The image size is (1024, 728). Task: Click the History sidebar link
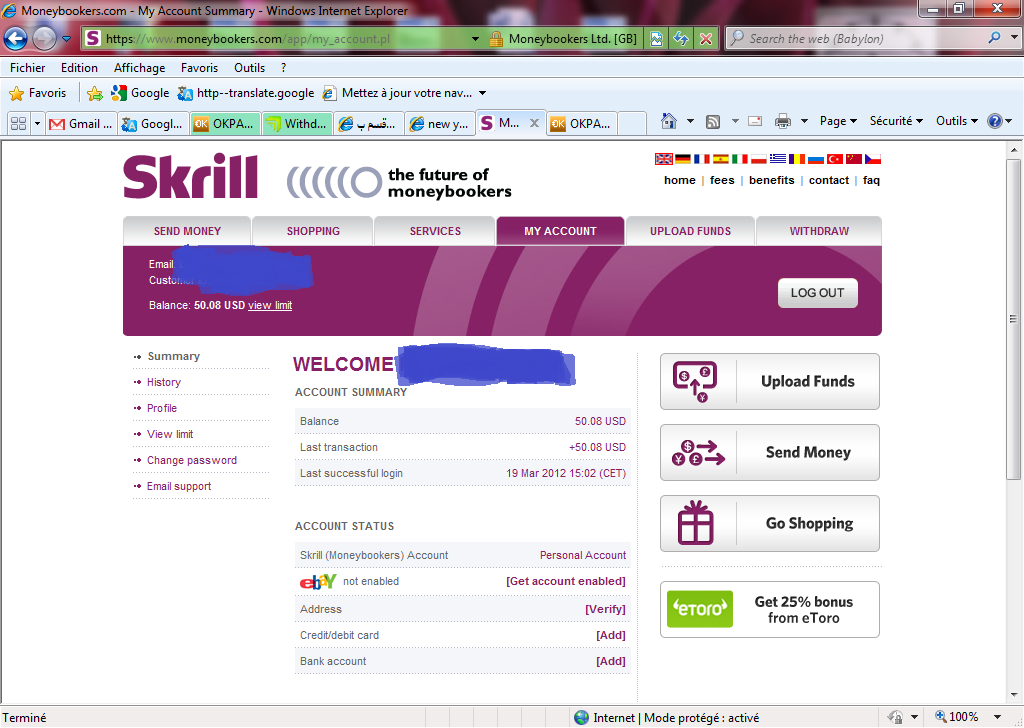coord(164,382)
